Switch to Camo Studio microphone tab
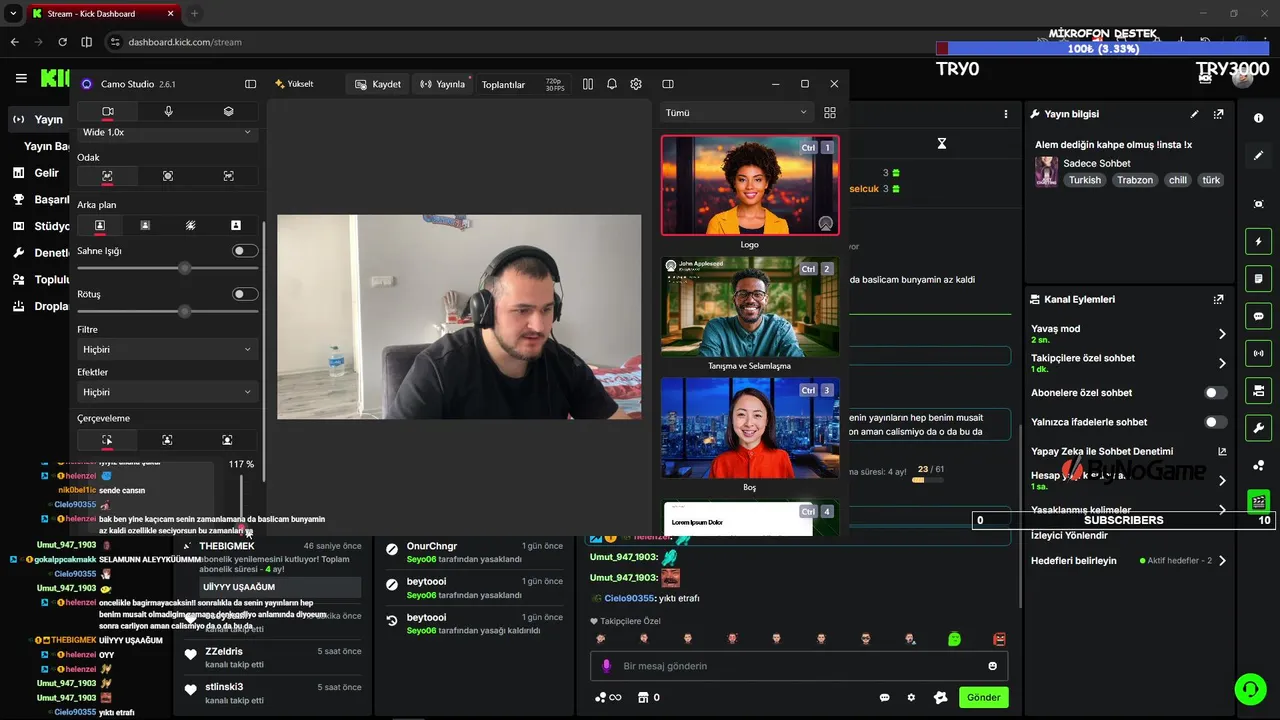The image size is (1280, 720). click(168, 111)
